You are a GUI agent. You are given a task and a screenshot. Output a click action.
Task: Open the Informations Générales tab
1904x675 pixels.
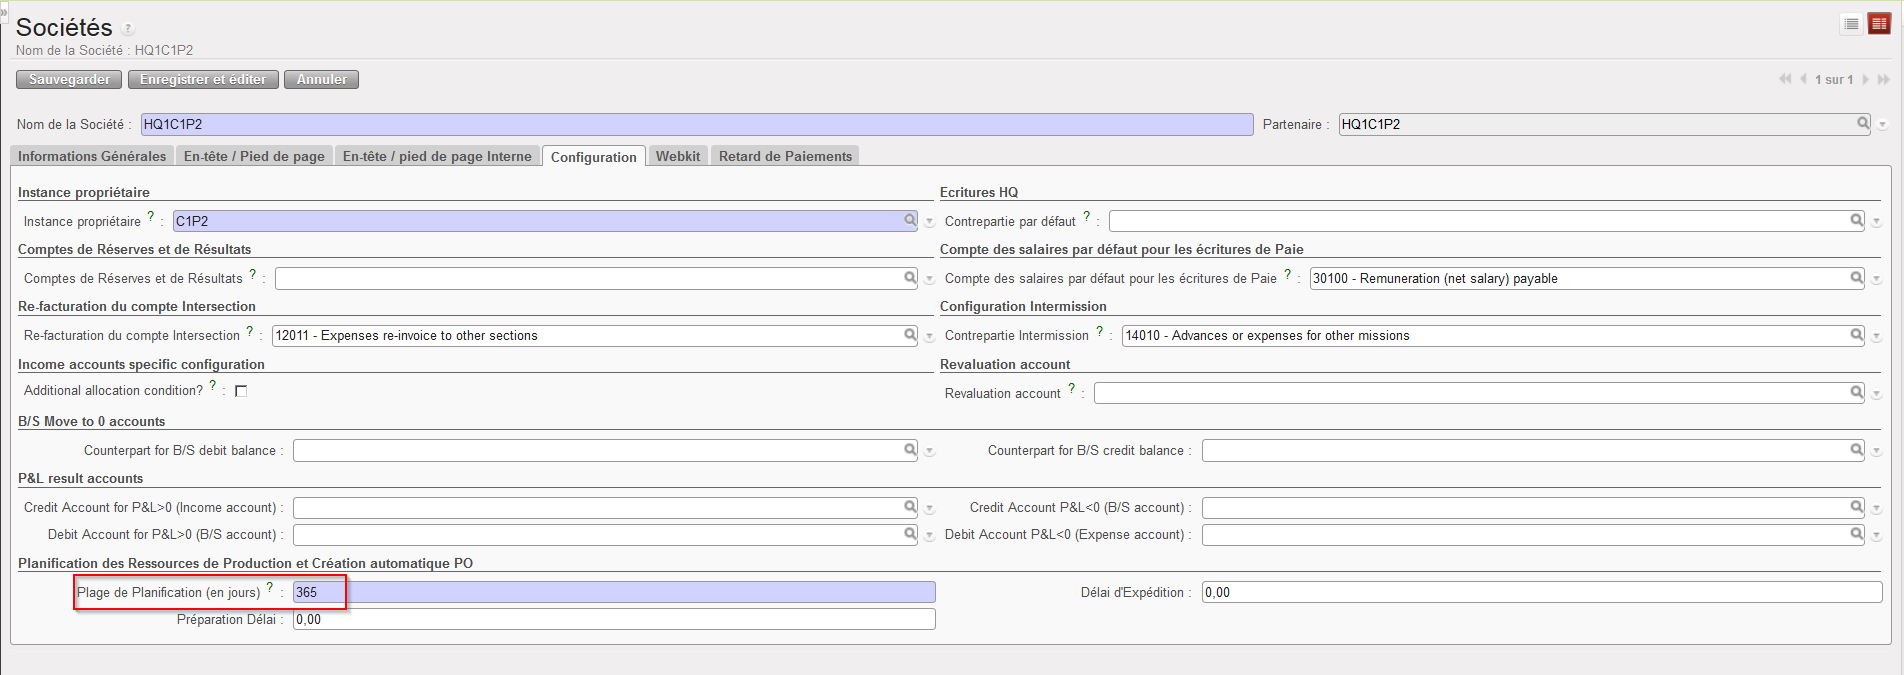(x=92, y=156)
